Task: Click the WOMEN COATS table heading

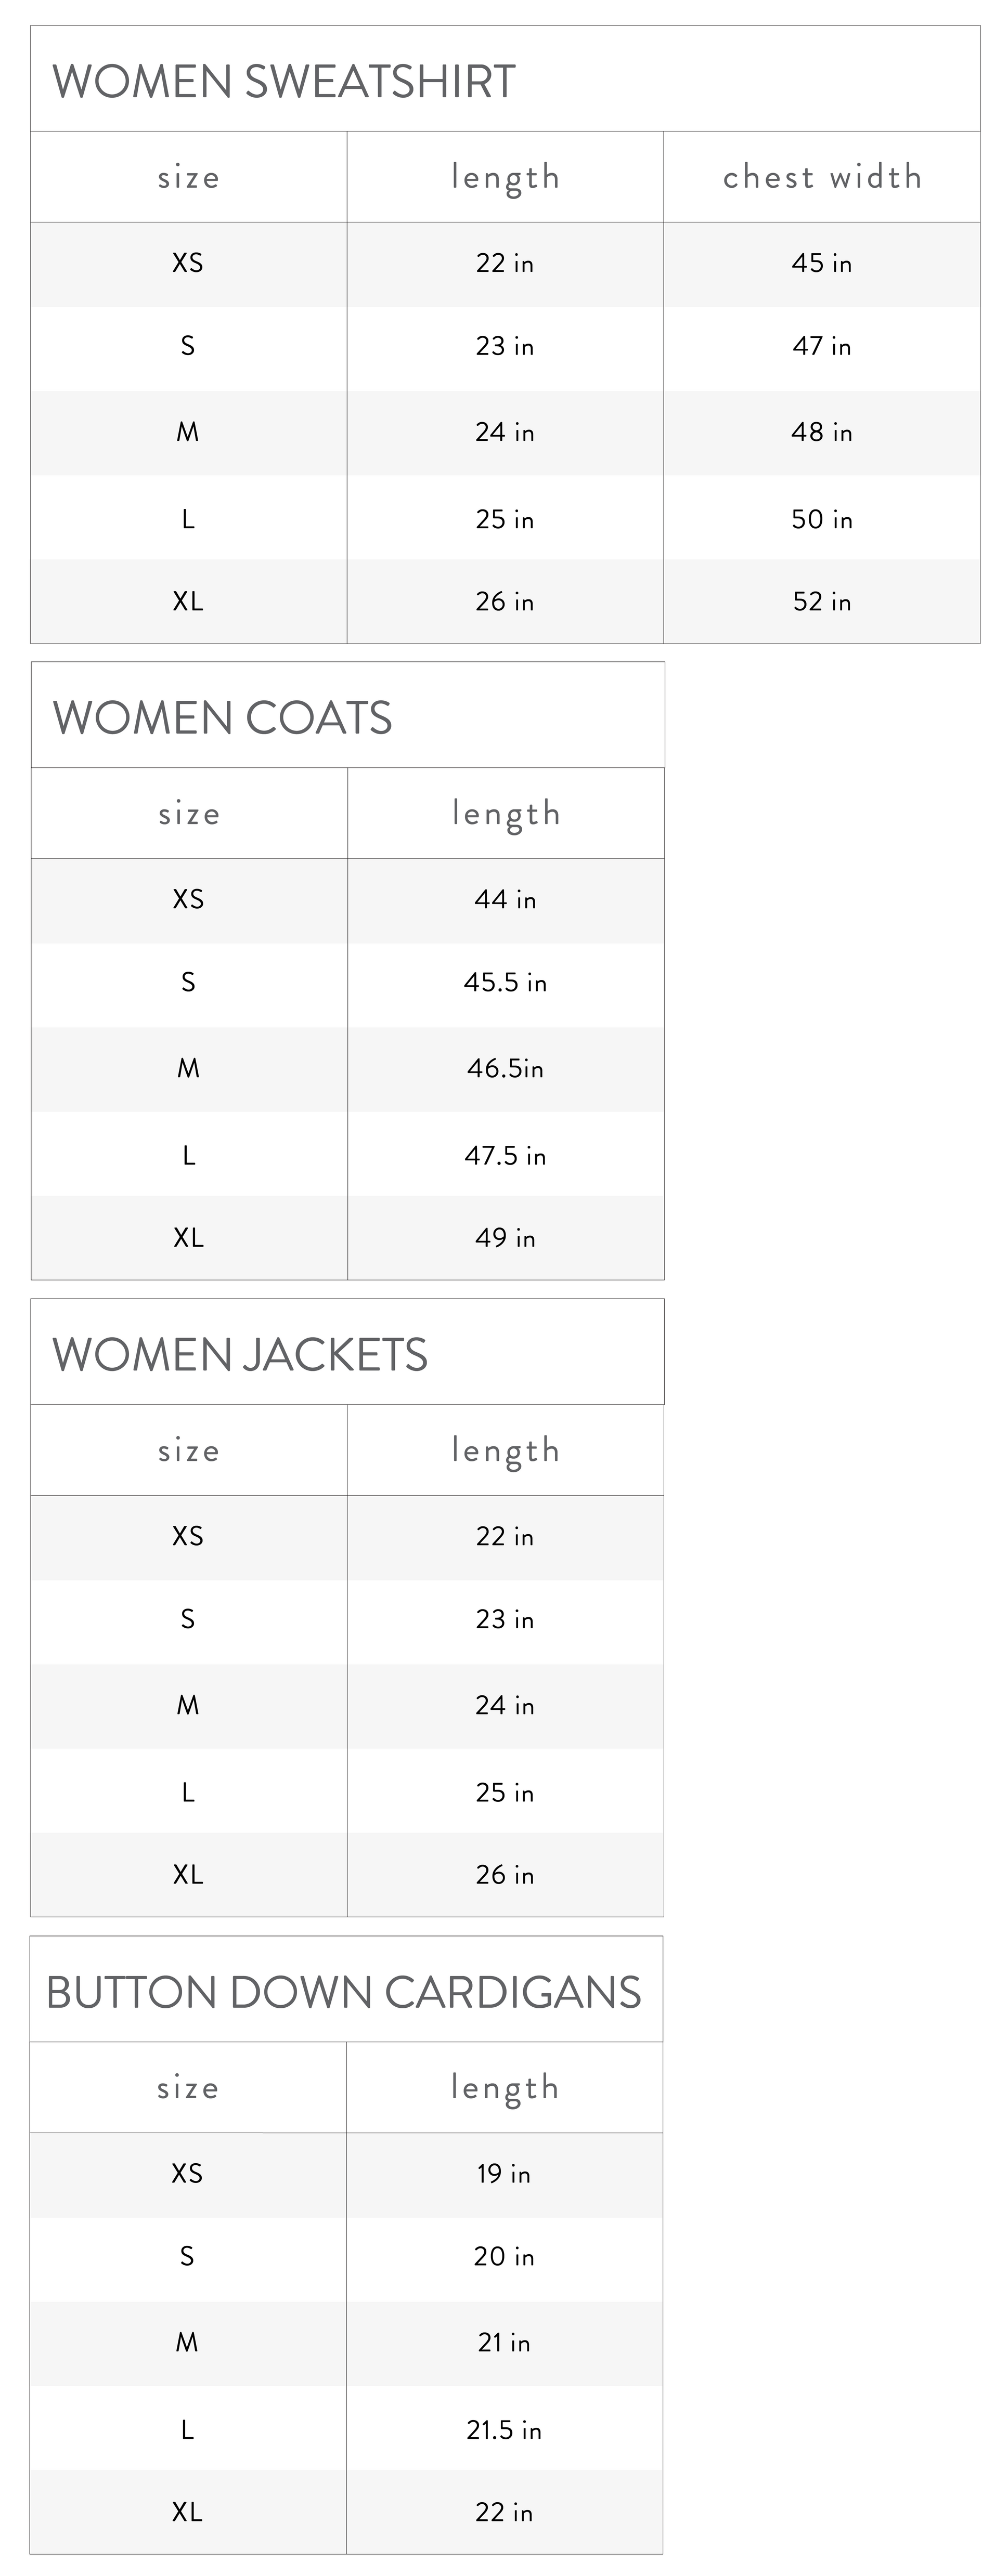Action: pyautogui.click(x=222, y=718)
